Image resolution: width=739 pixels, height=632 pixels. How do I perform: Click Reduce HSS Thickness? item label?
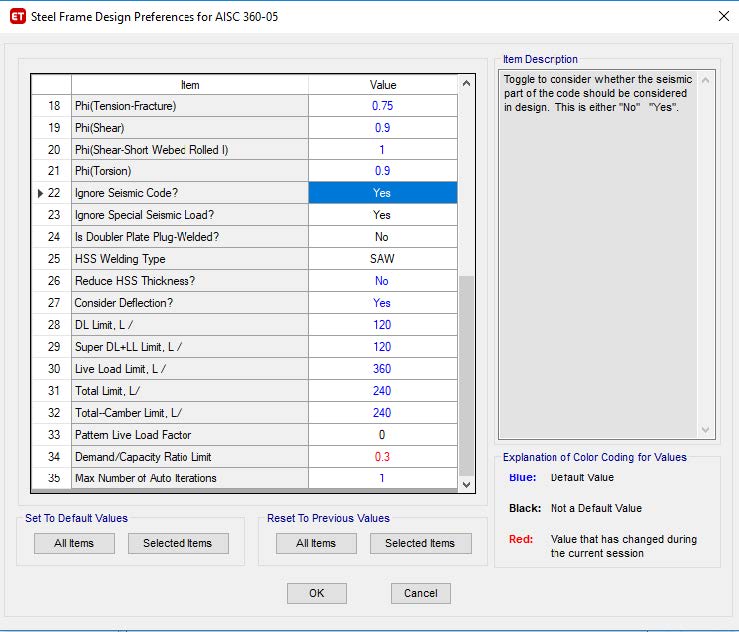pos(135,281)
